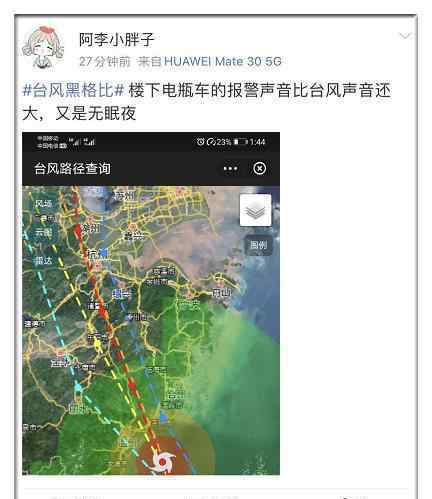Toggle the 雷达 radar overlay
432x499 pixels.
44,261
